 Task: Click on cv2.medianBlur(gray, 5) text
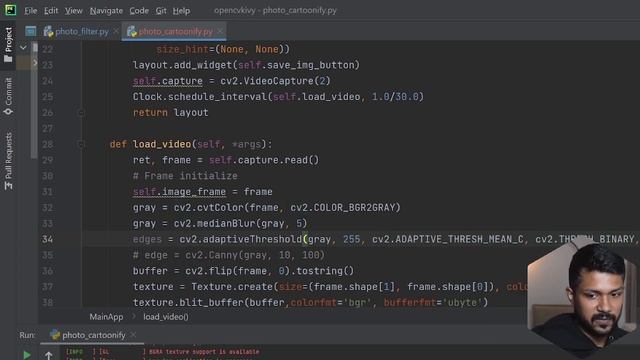[240, 224]
